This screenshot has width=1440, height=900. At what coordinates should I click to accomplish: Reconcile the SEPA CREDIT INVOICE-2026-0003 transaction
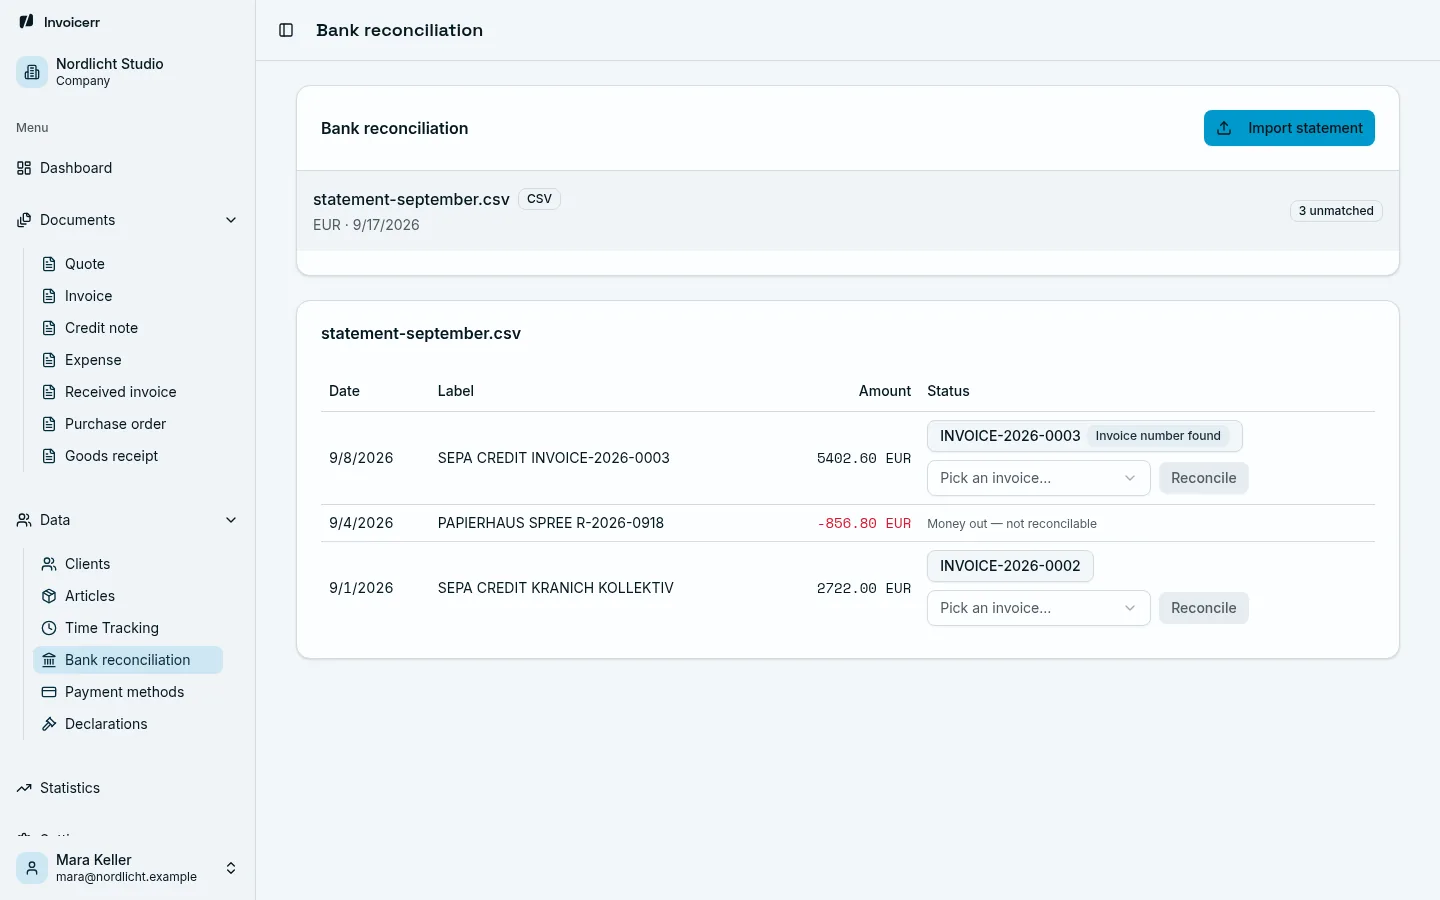pos(1204,478)
